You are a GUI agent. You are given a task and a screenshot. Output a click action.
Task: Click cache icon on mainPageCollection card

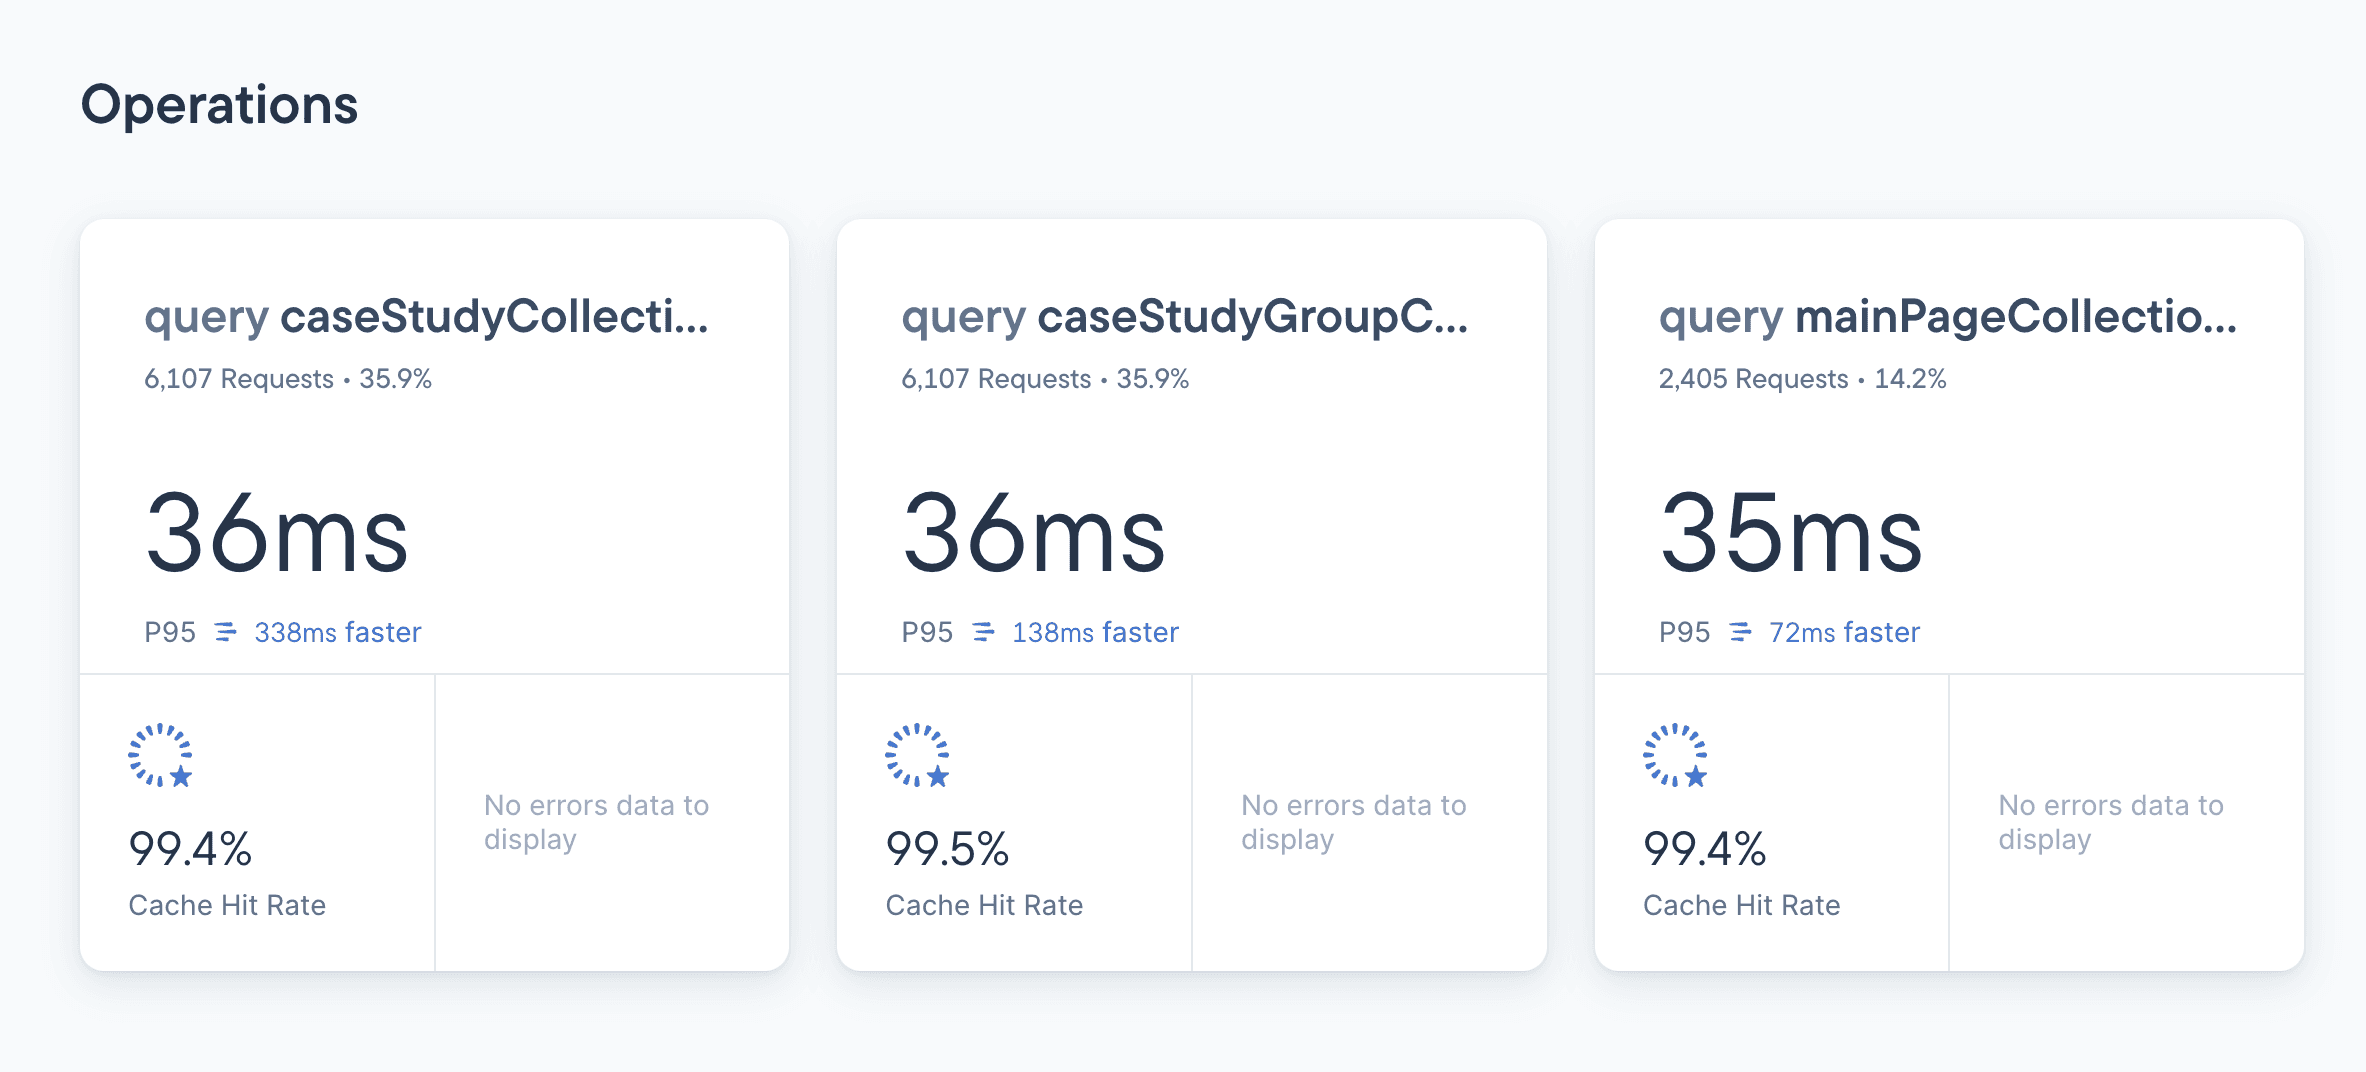1675,755
